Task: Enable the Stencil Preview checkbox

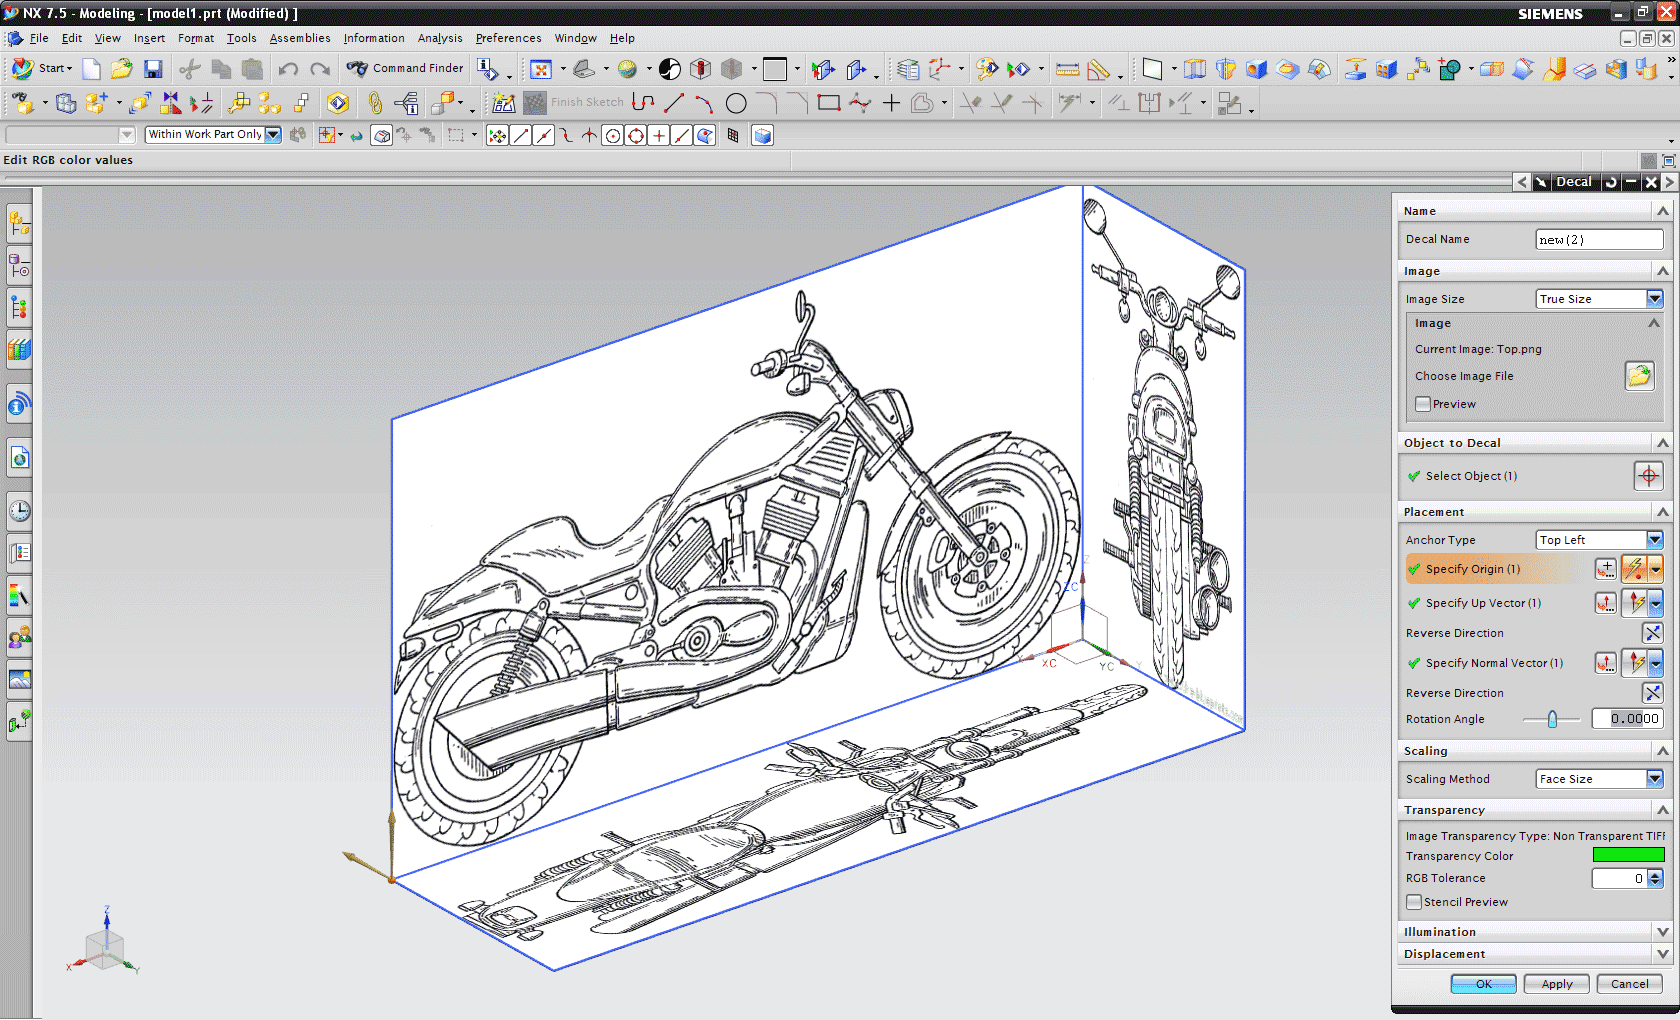Action: coord(1414,902)
